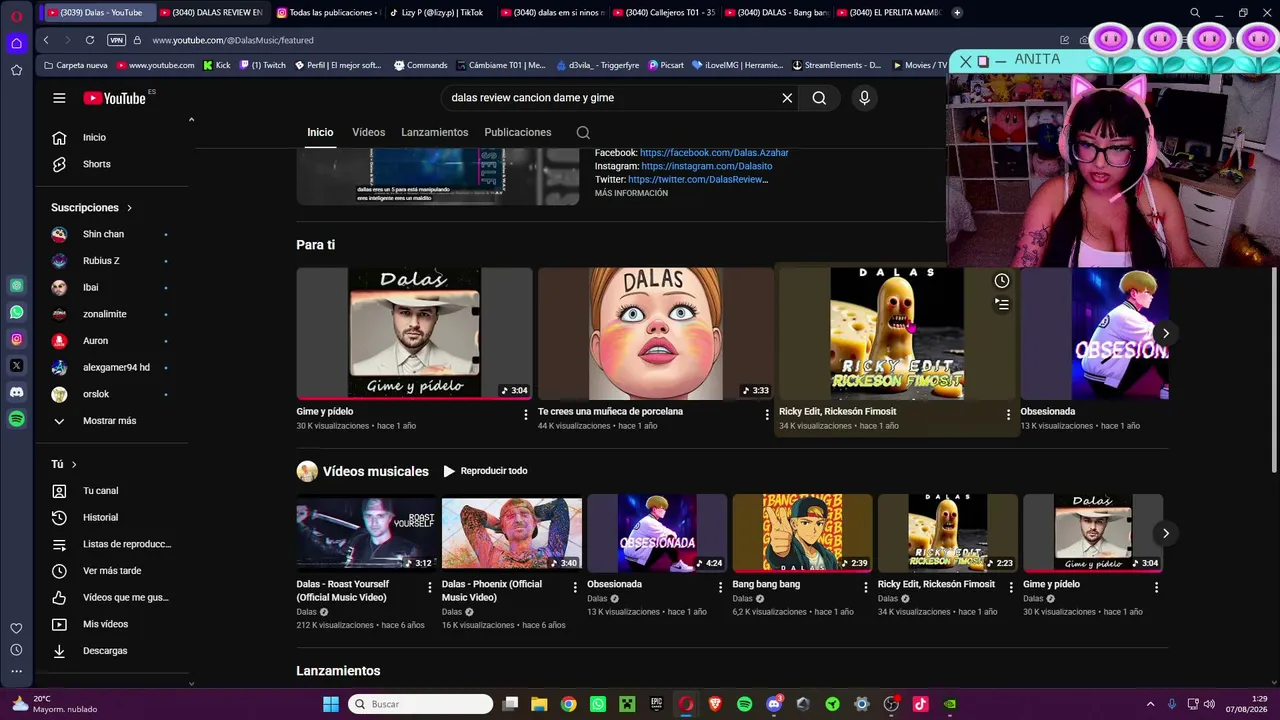Screen dimensions: 1280x720
Task: Clear the YouTube search query
Action: pyautogui.click(x=787, y=98)
